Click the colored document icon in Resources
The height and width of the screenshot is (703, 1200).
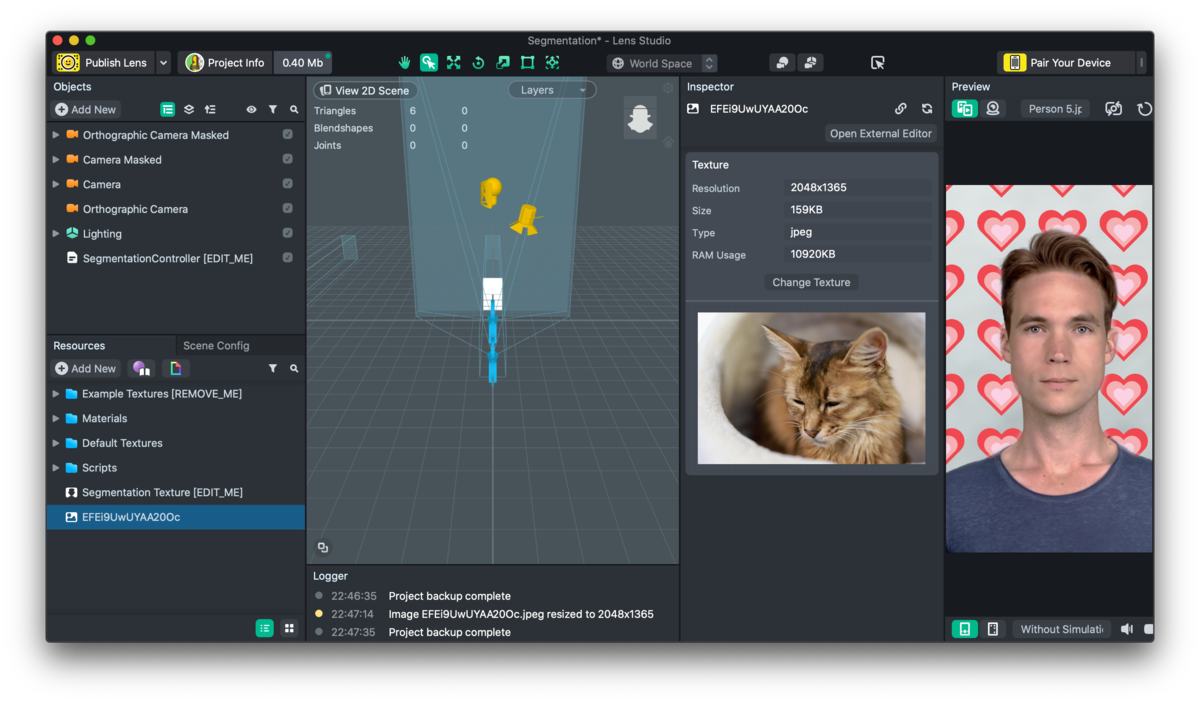[175, 368]
